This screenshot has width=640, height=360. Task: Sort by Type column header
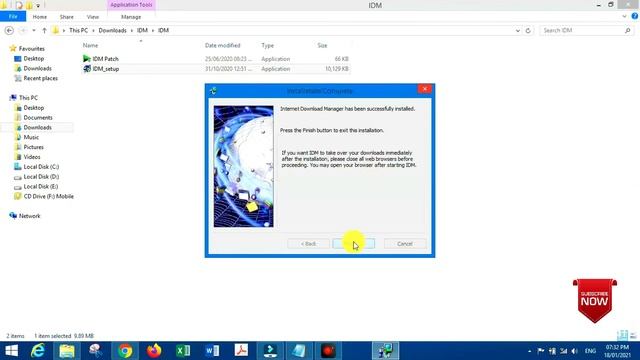[x=267, y=45]
